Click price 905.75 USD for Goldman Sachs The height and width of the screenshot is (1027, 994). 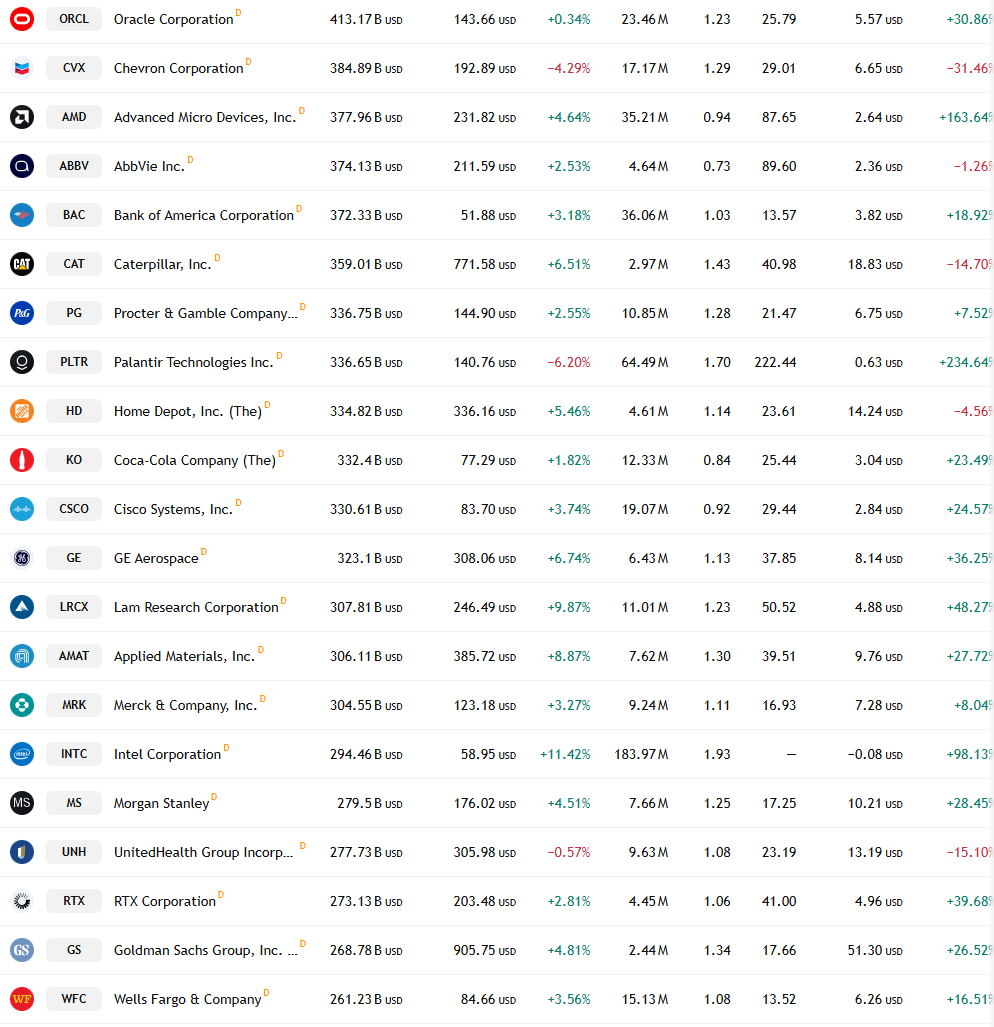485,950
